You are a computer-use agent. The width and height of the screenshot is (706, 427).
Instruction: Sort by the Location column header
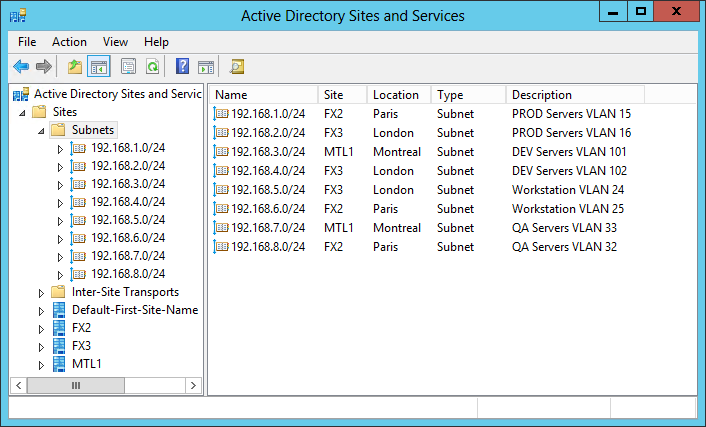pos(399,95)
